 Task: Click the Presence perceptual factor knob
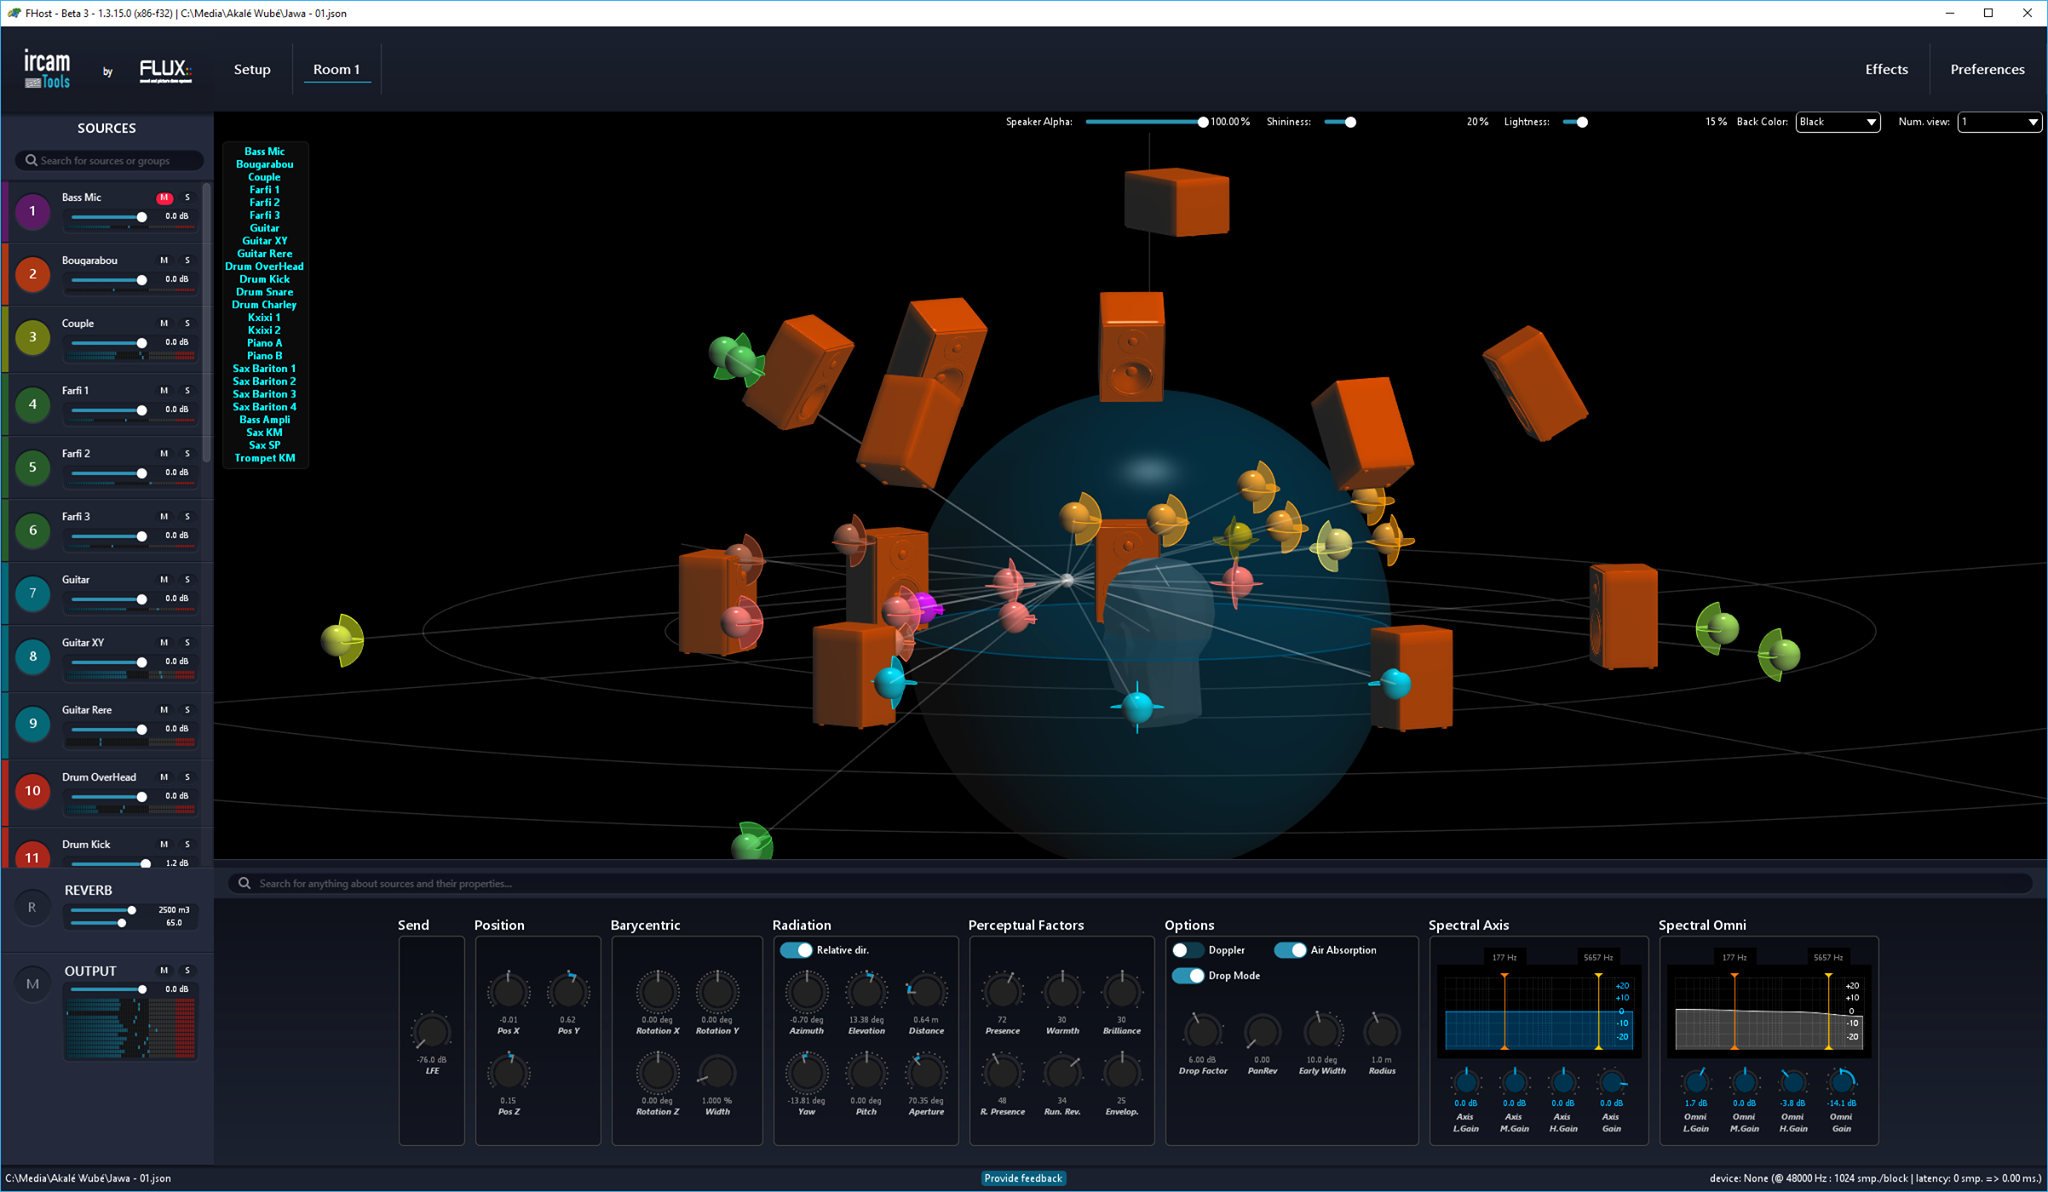click(x=1002, y=992)
